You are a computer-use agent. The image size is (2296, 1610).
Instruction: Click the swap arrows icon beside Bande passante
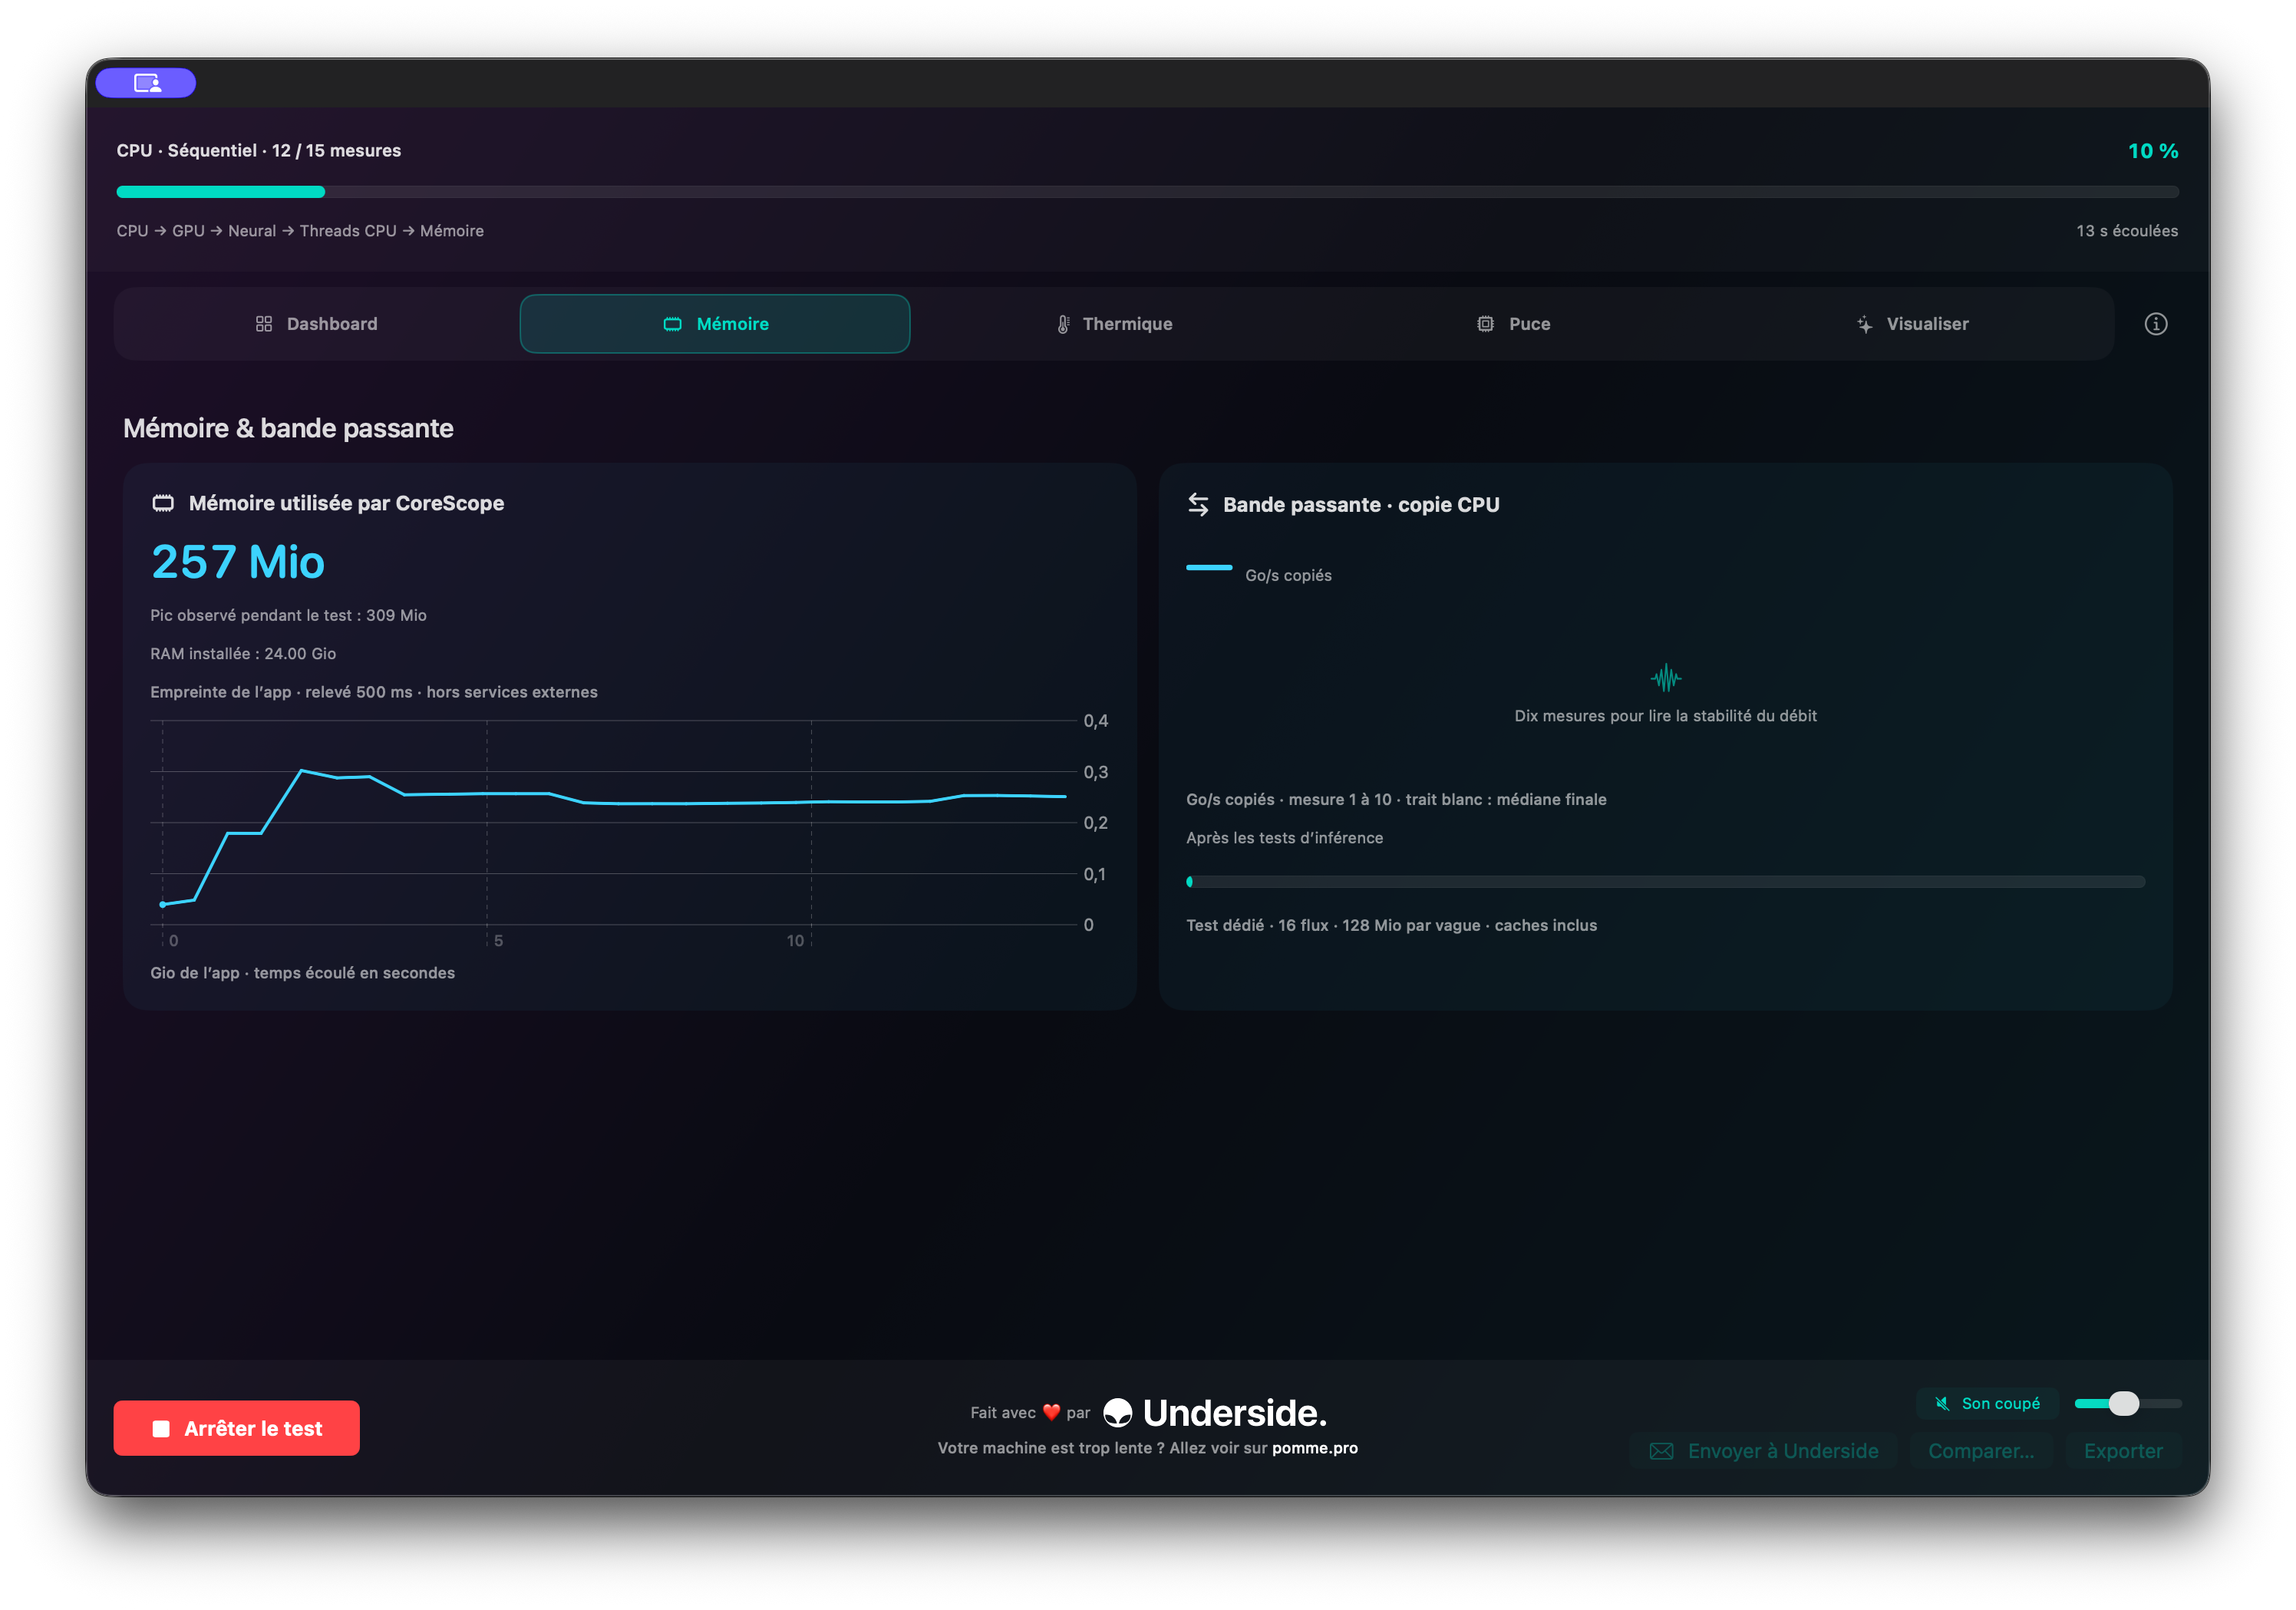coord(1198,504)
